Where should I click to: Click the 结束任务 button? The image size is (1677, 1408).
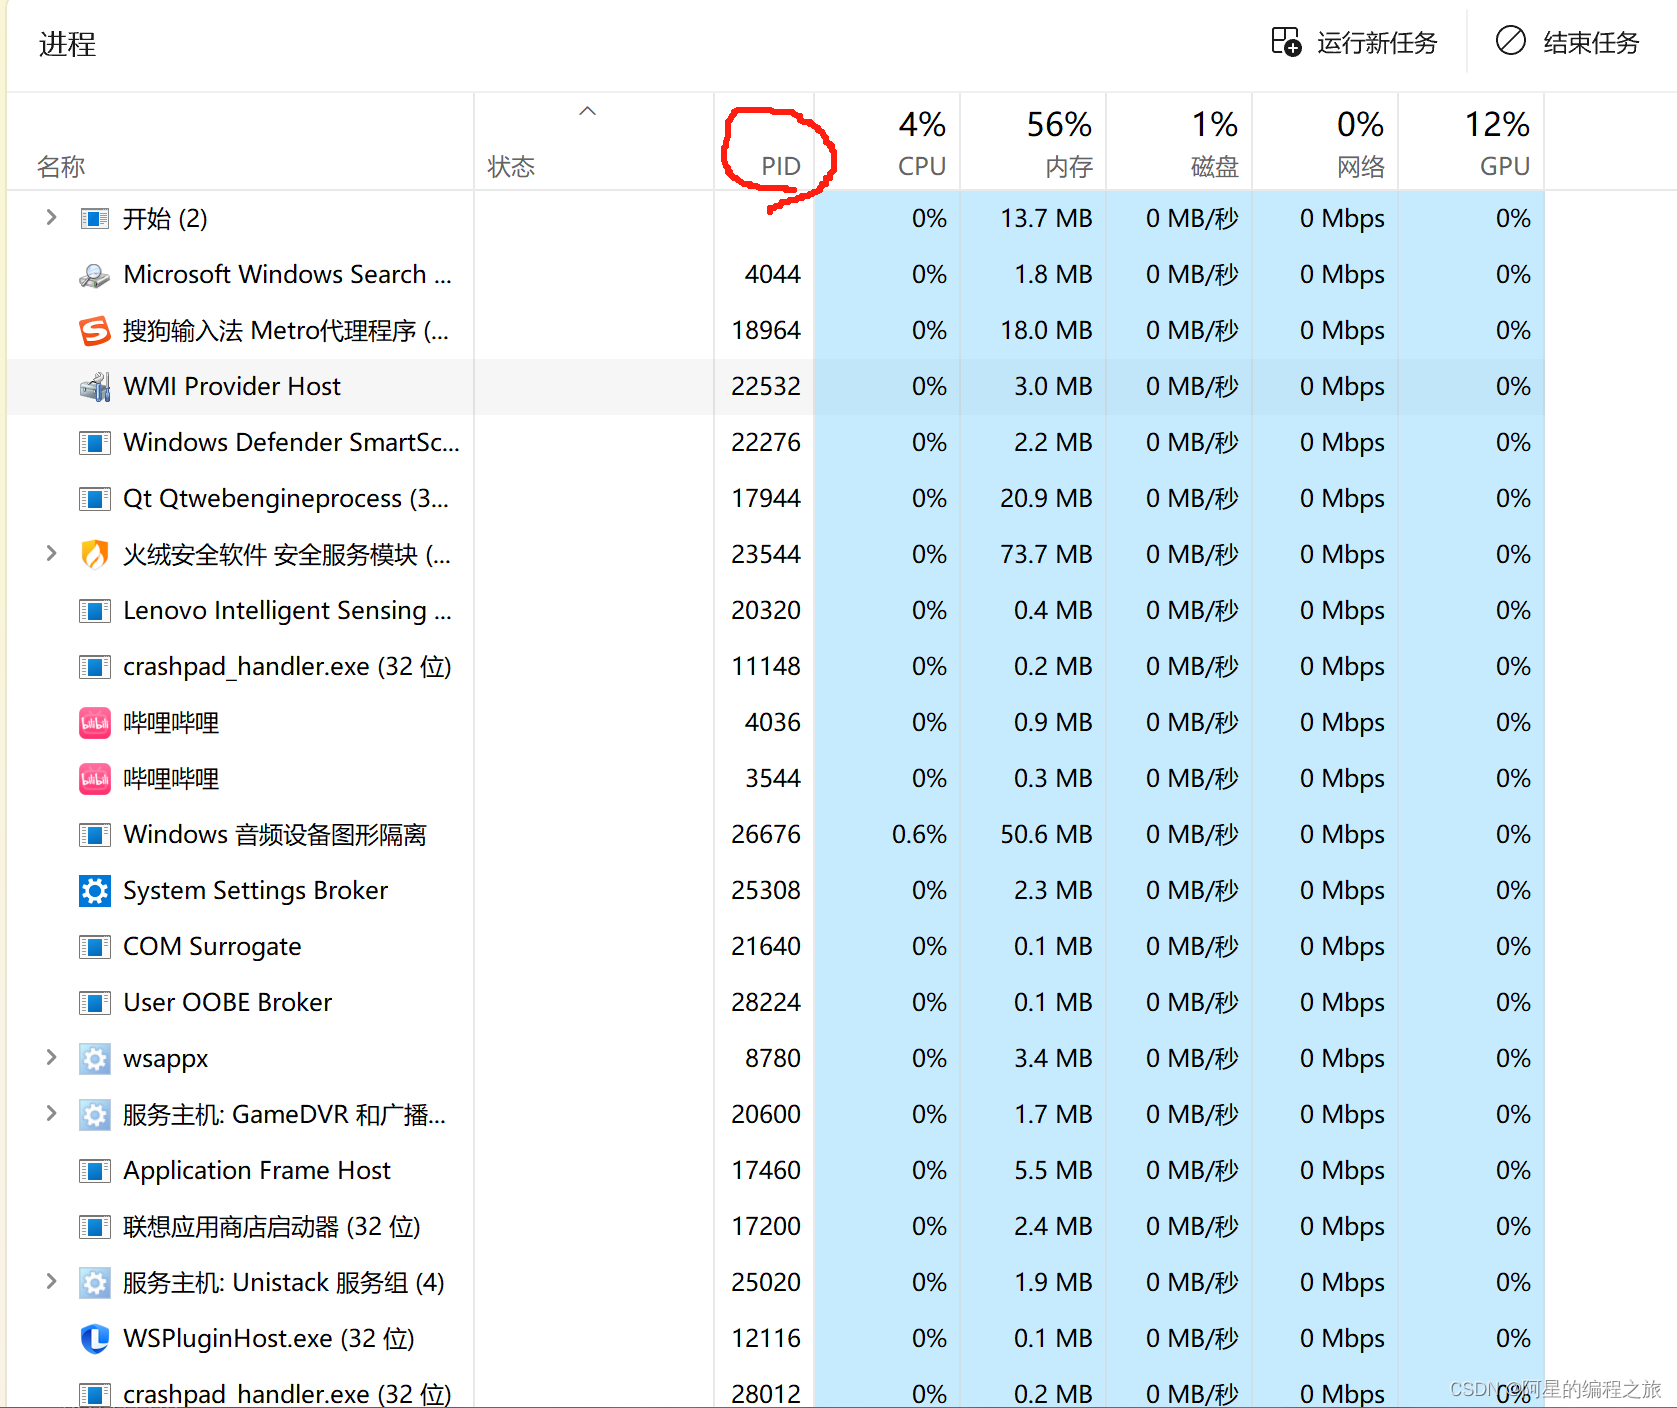tap(1568, 42)
